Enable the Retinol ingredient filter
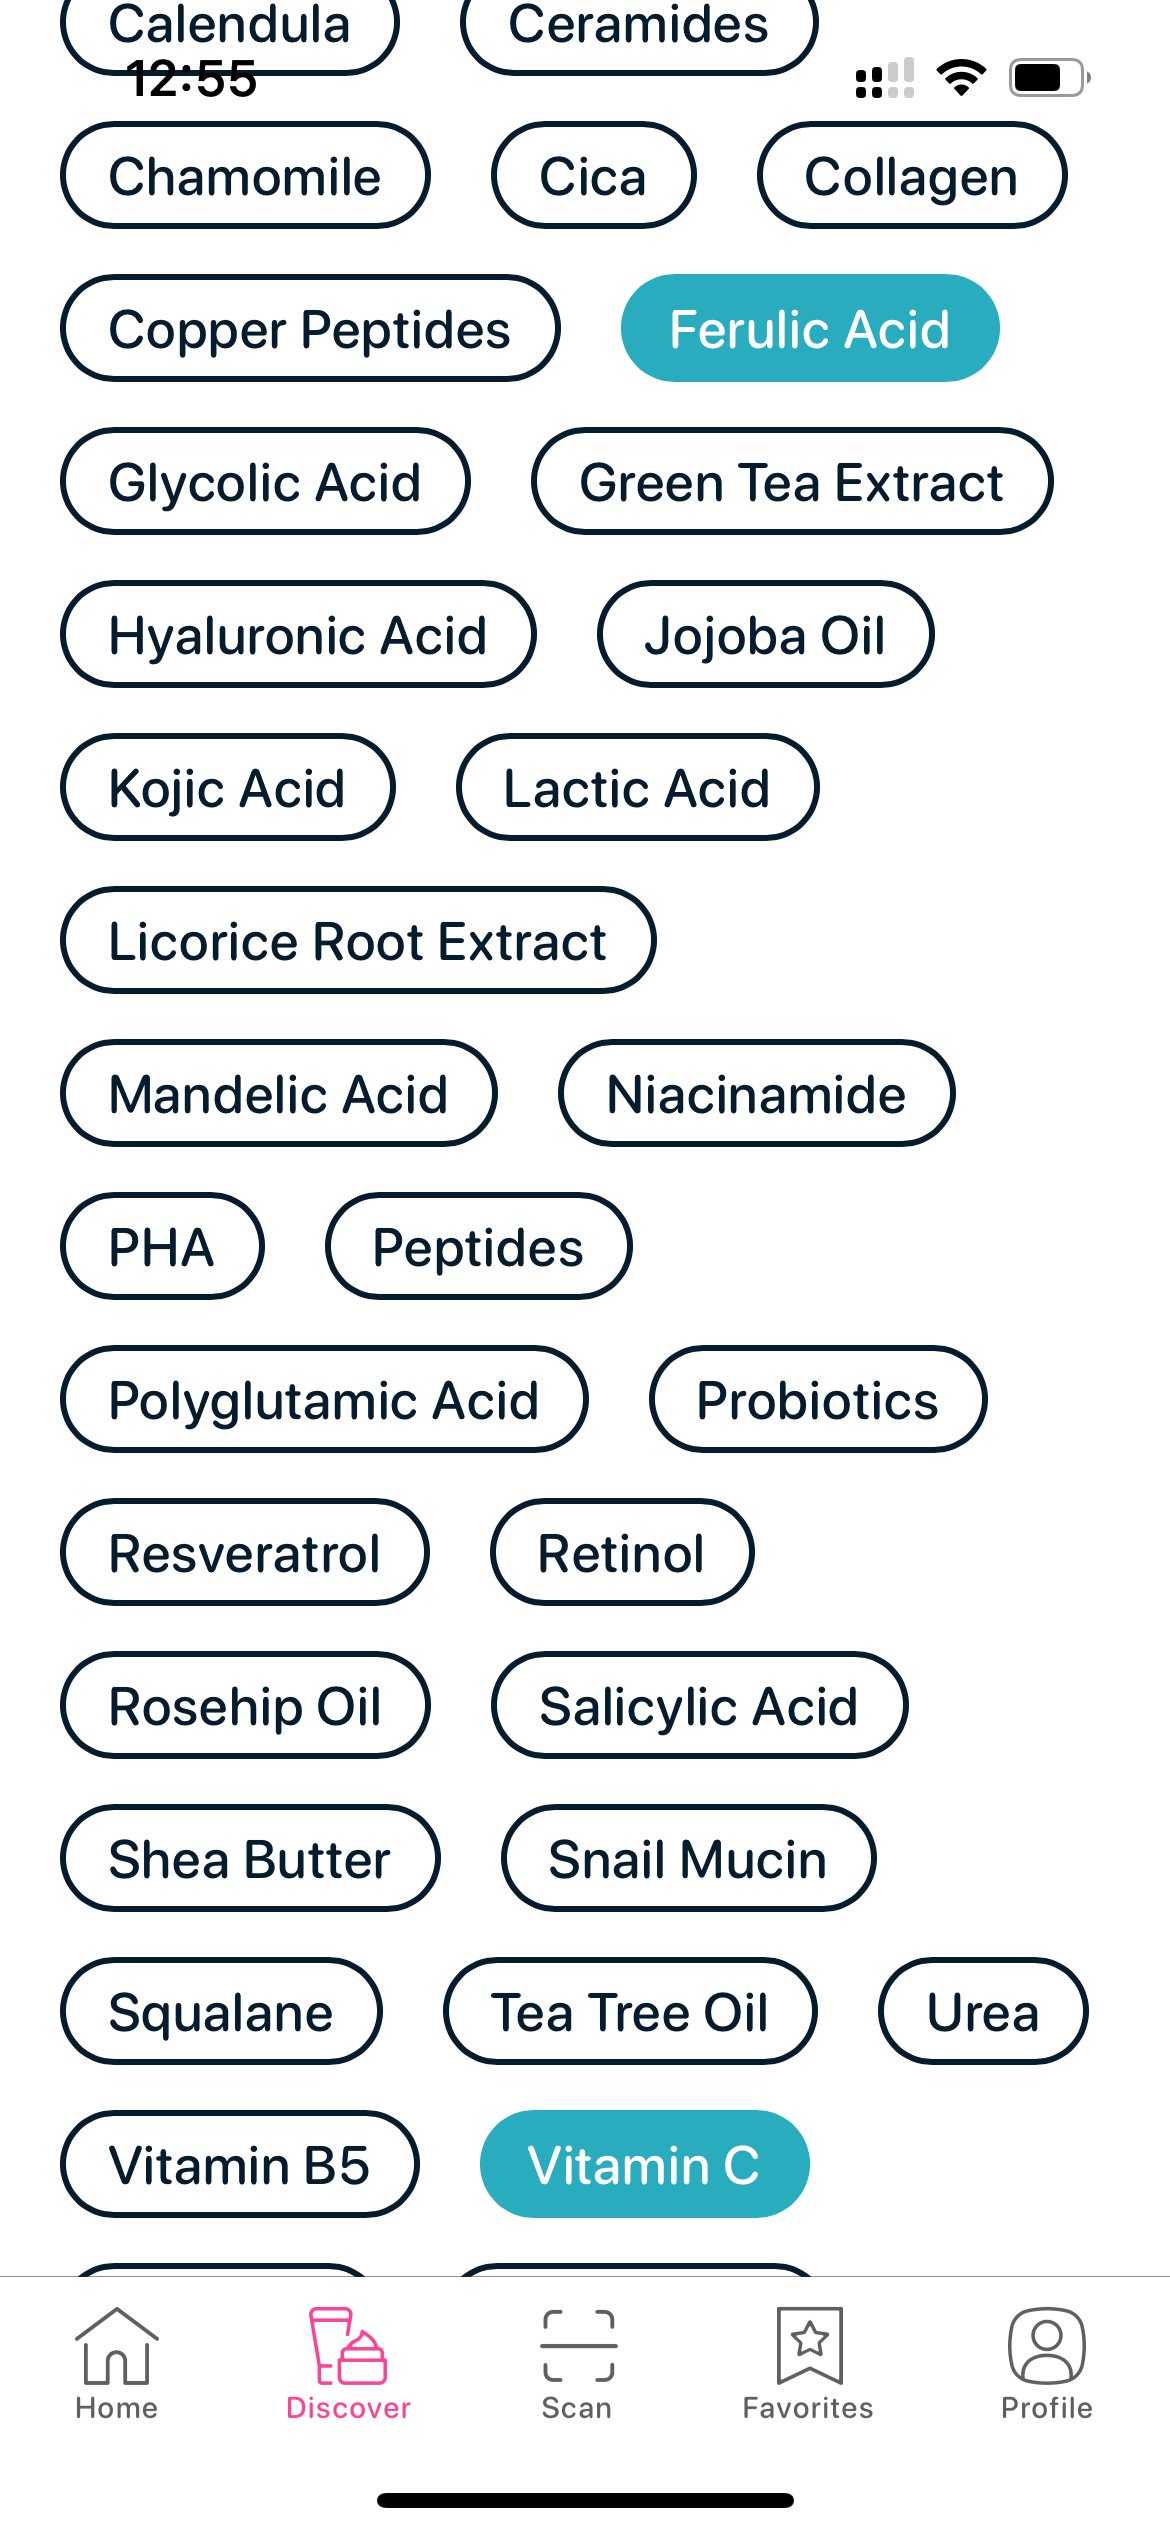The height and width of the screenshot is (2532, 1170). point(620,1552)
